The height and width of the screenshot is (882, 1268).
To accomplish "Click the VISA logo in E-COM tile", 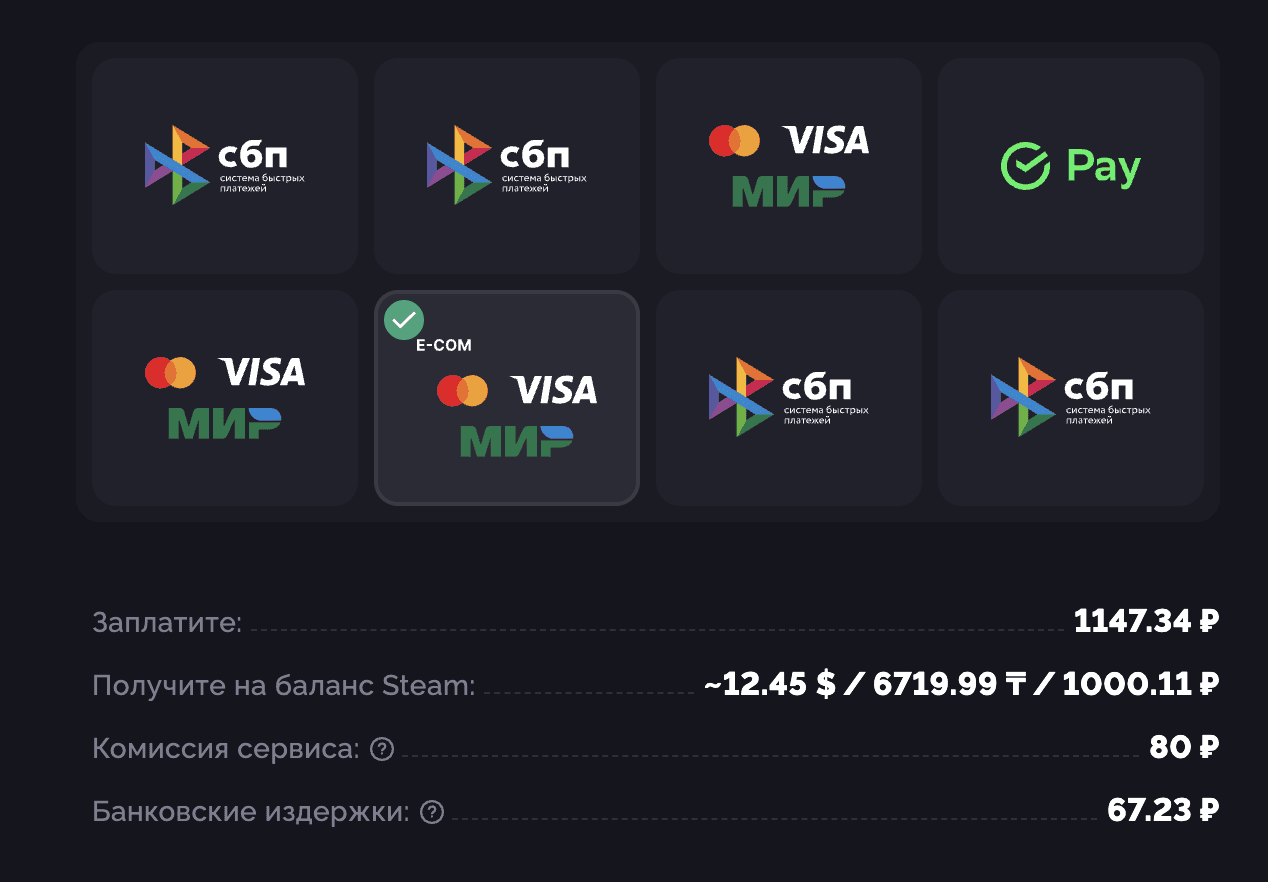I will 553,390.
